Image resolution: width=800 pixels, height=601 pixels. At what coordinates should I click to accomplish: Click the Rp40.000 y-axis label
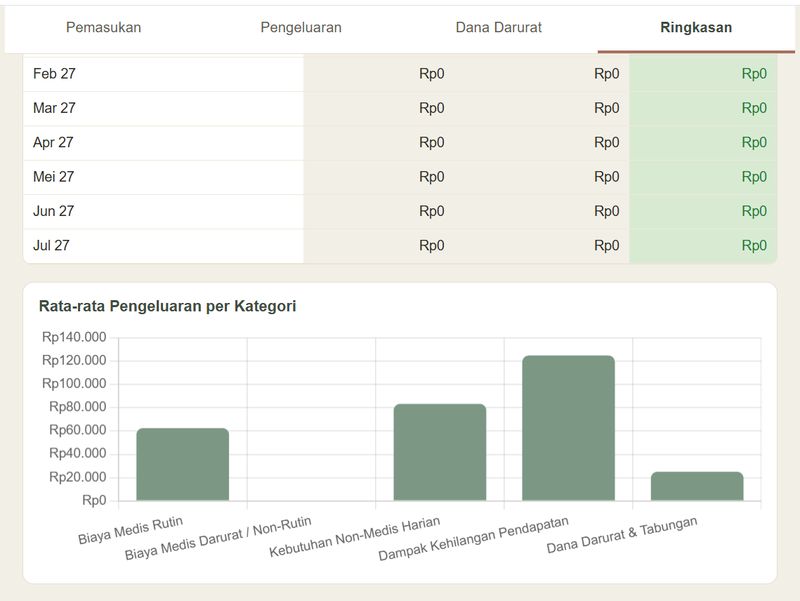point(78,454)
